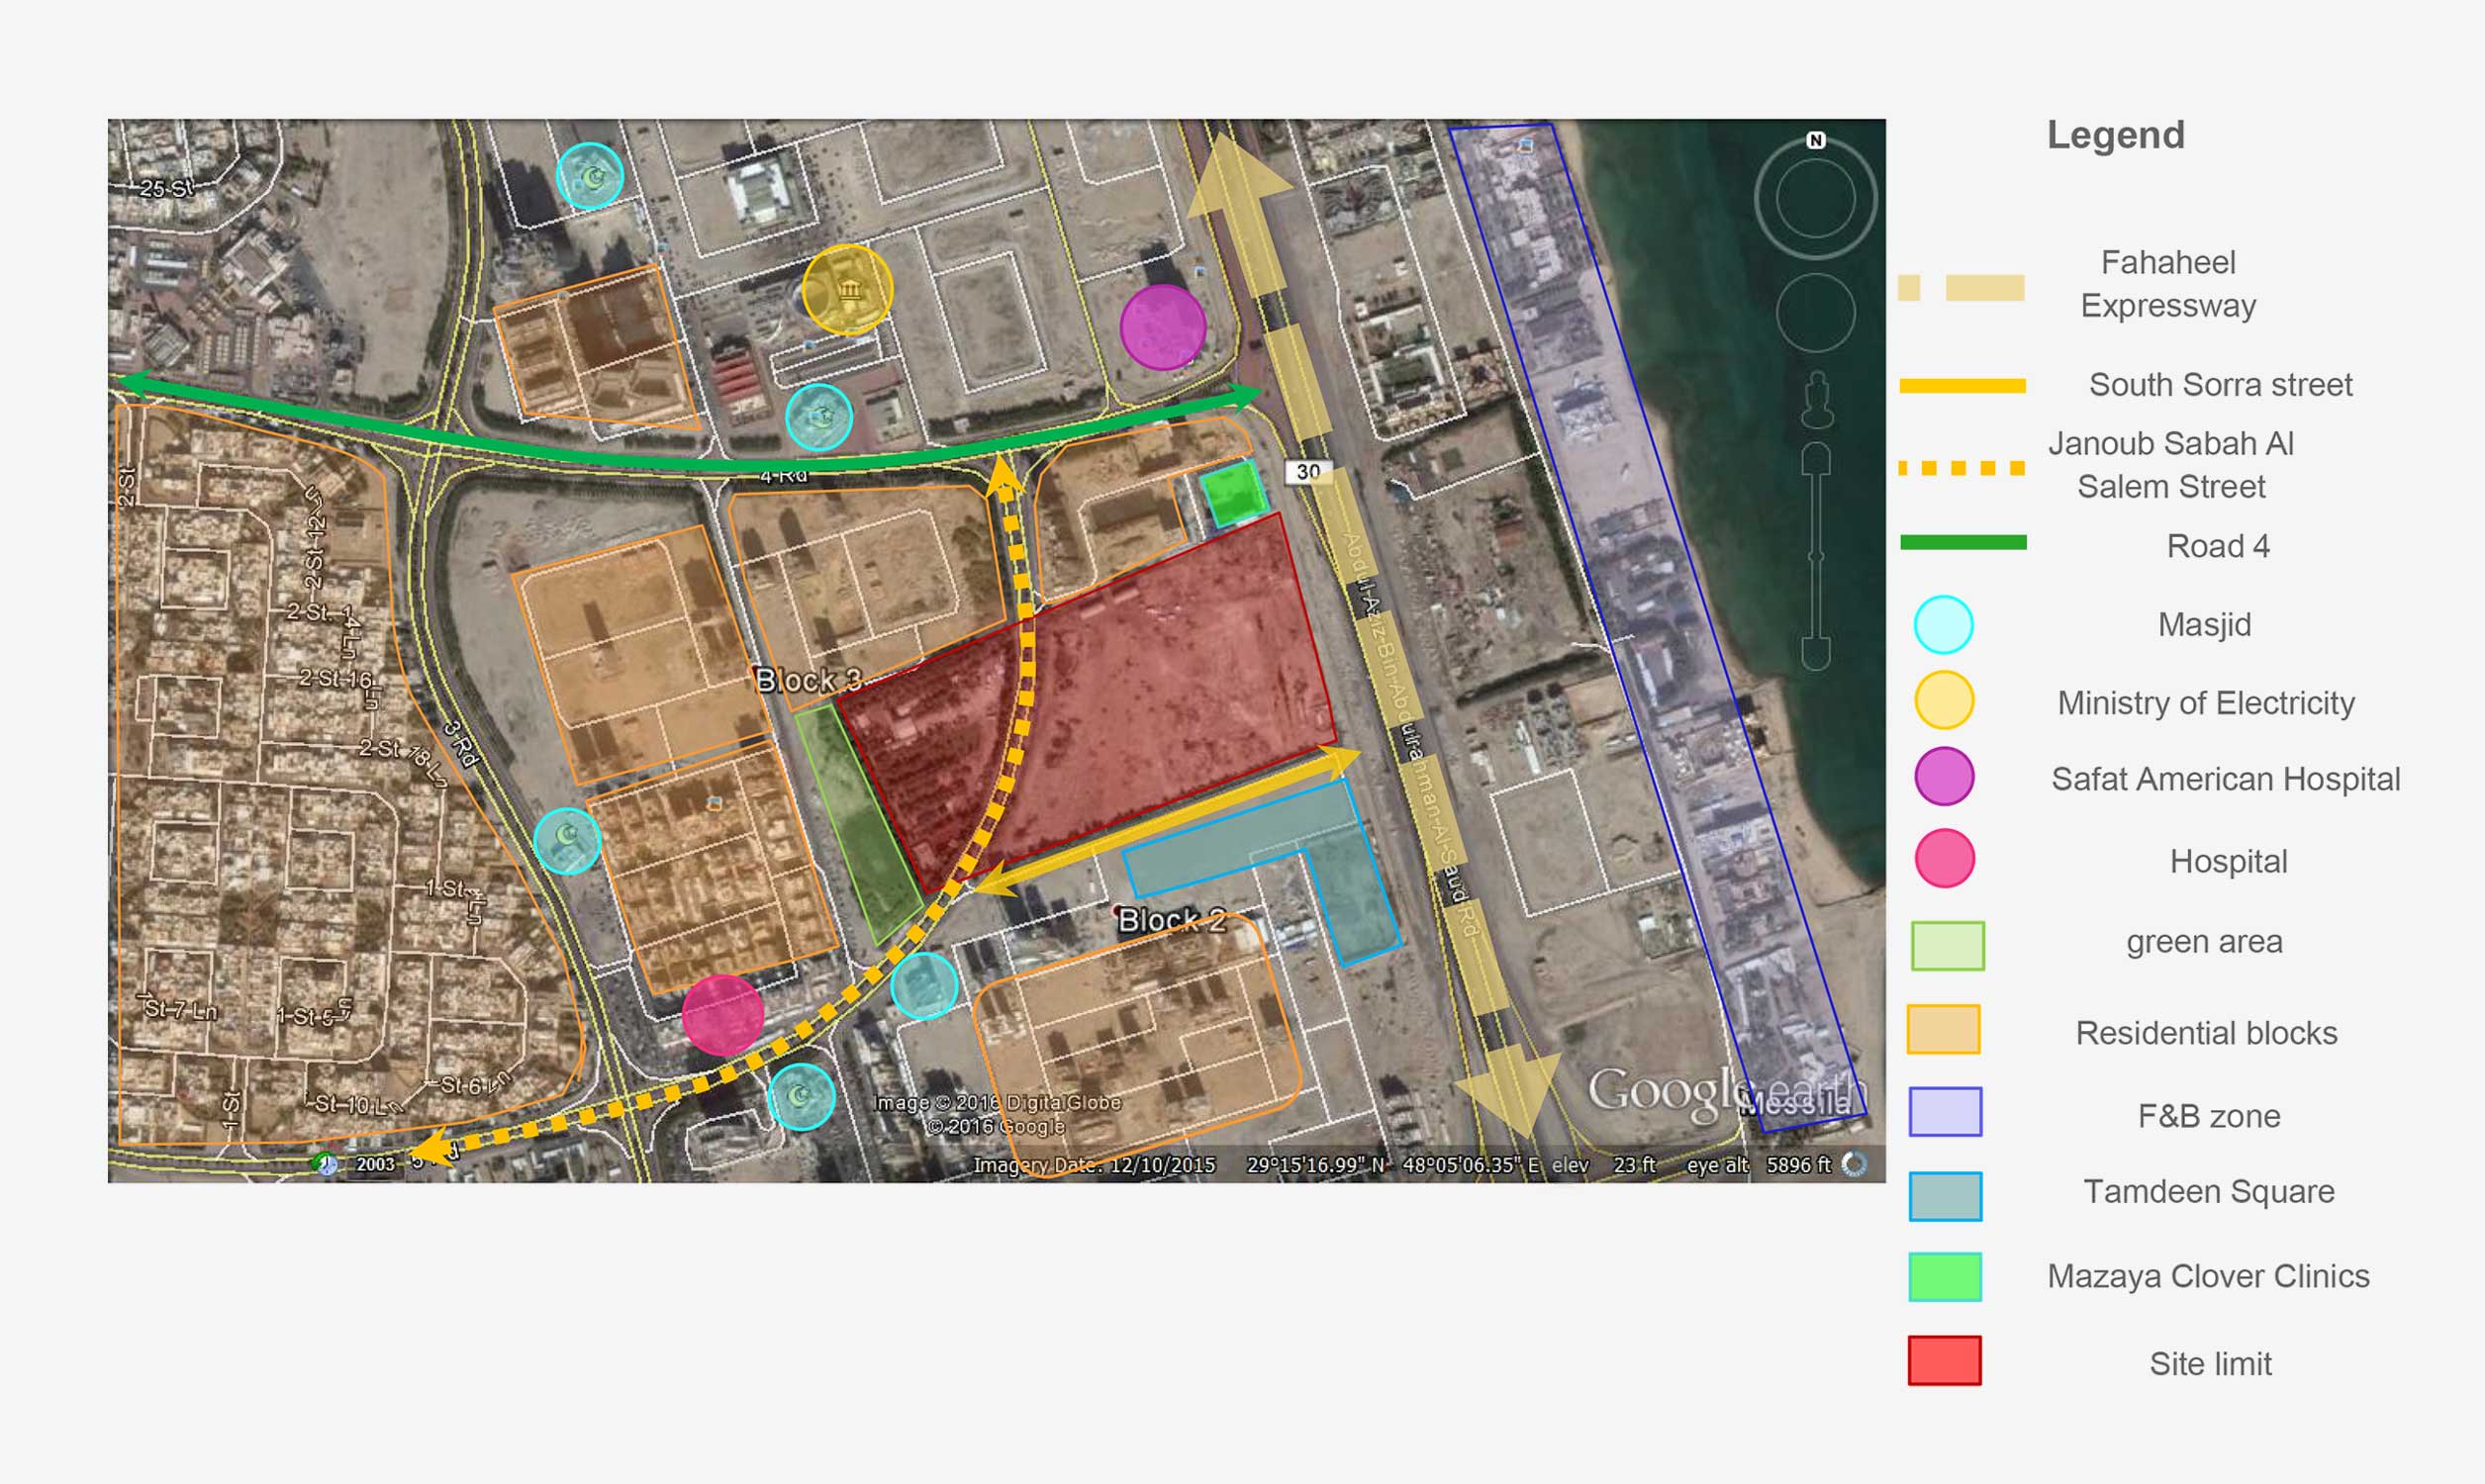Click the purple Safat American Hospital marker
The height and width of the screenshot is (1484, 2485).
pyautogui.click(x=1162, y=327)
